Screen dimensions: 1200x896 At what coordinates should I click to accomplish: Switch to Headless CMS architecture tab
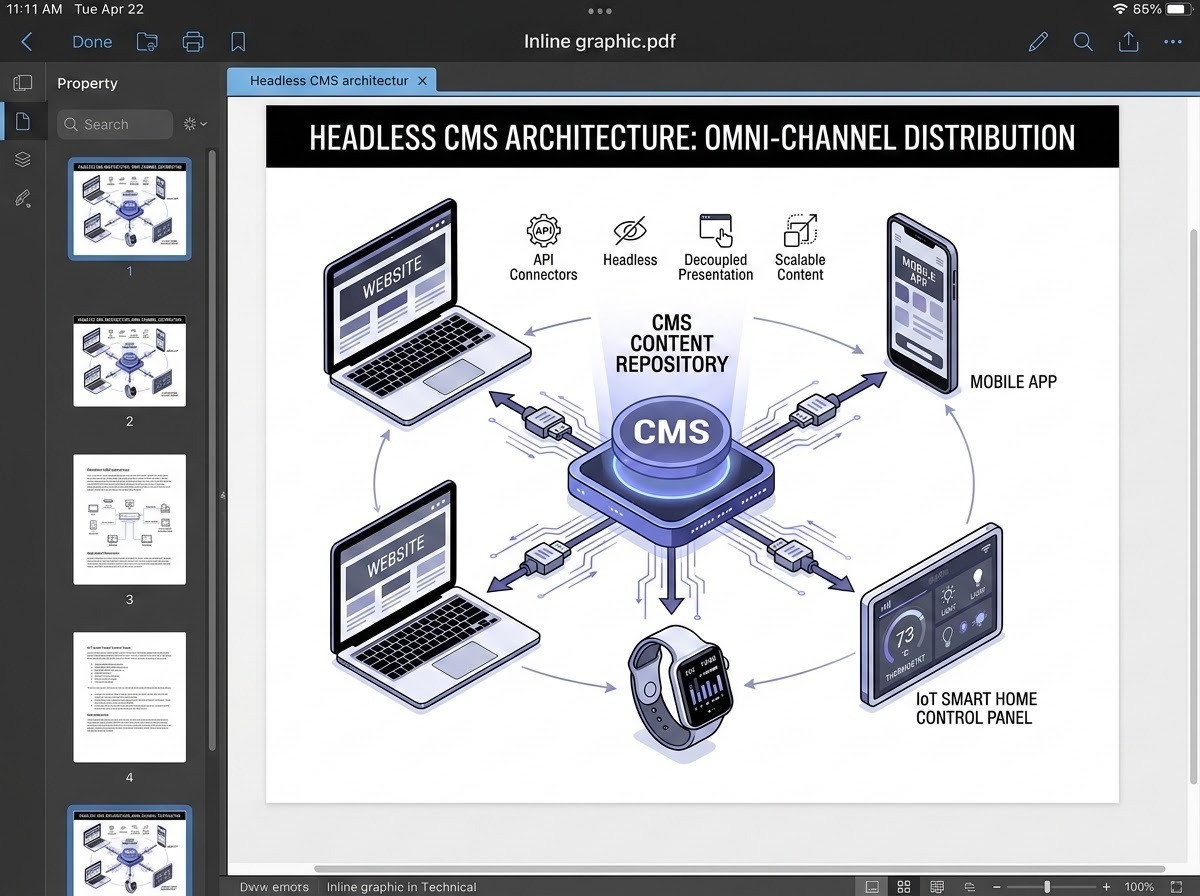[328, 80]
